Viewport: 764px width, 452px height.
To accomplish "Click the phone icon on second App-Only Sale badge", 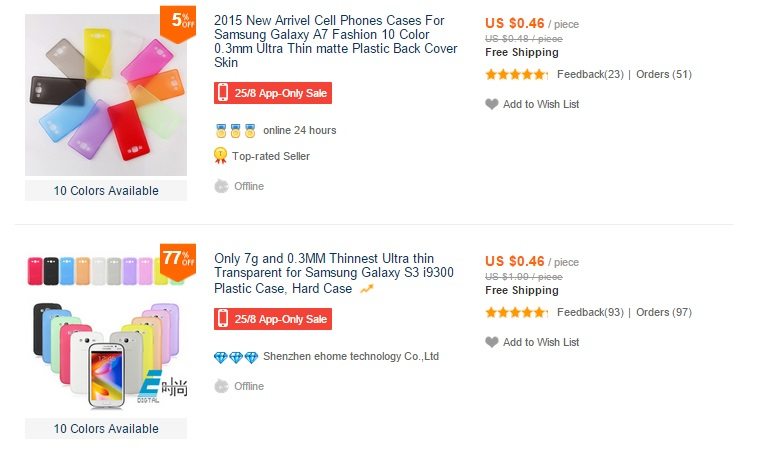I will pyautogui.click(x=223, y=319).
